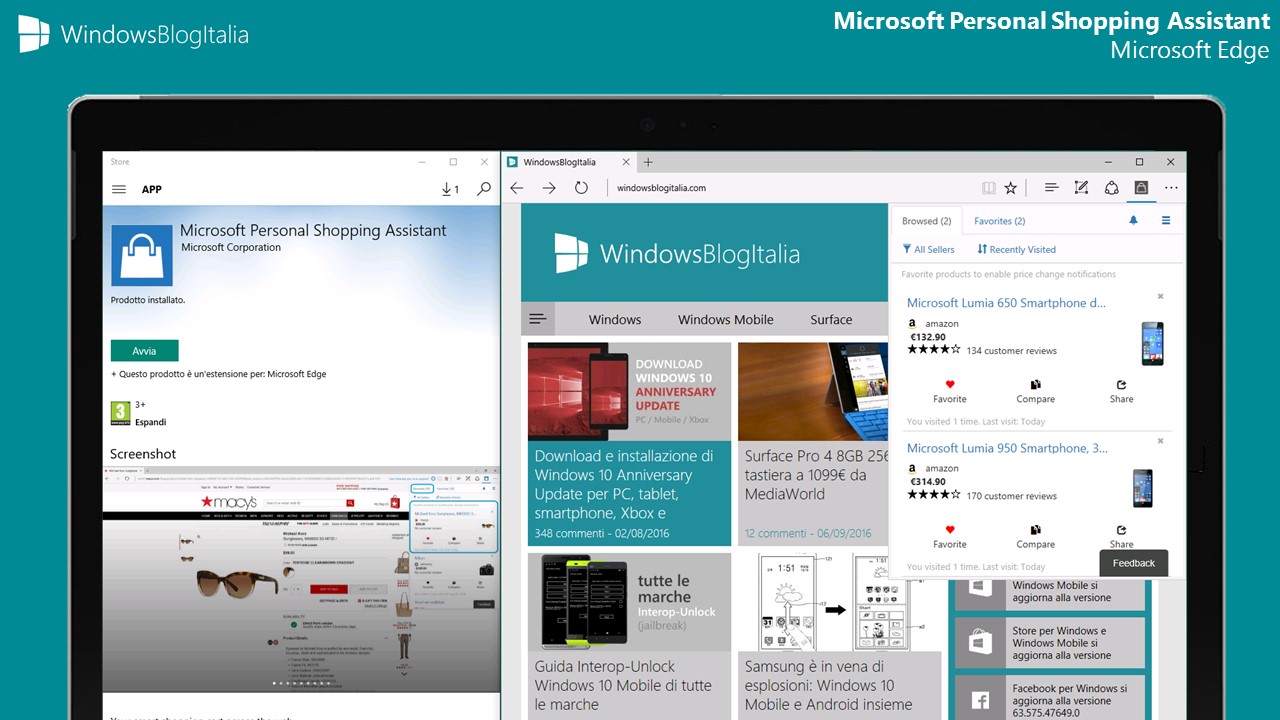This screenshot has height=720, width=1280.
Task: Close the WindowsBlogItalia tab
Action: (x=627, y=162)
